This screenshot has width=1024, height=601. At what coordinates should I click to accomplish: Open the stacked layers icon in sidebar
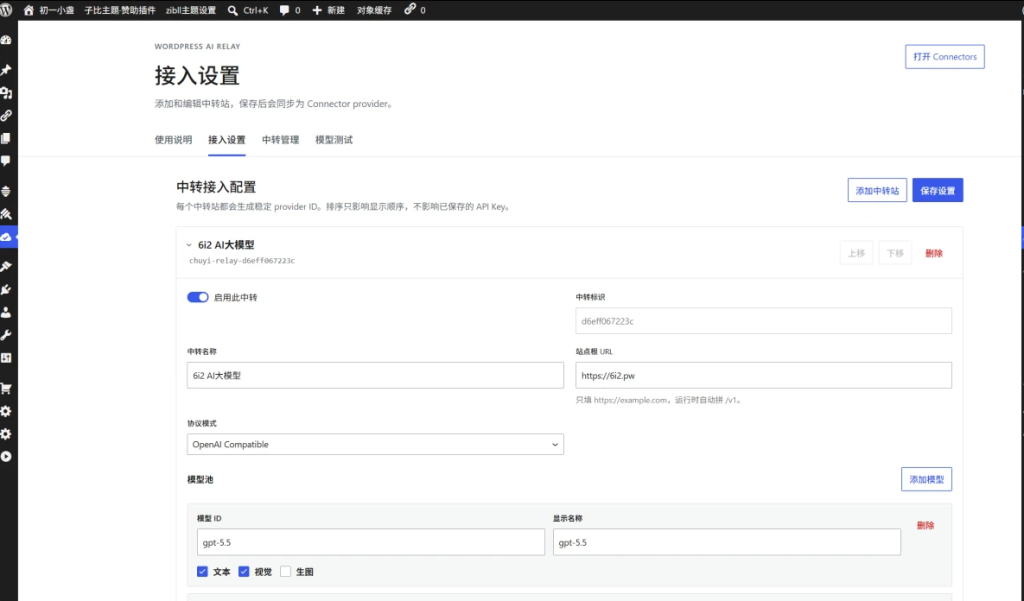tap(6, 191)
